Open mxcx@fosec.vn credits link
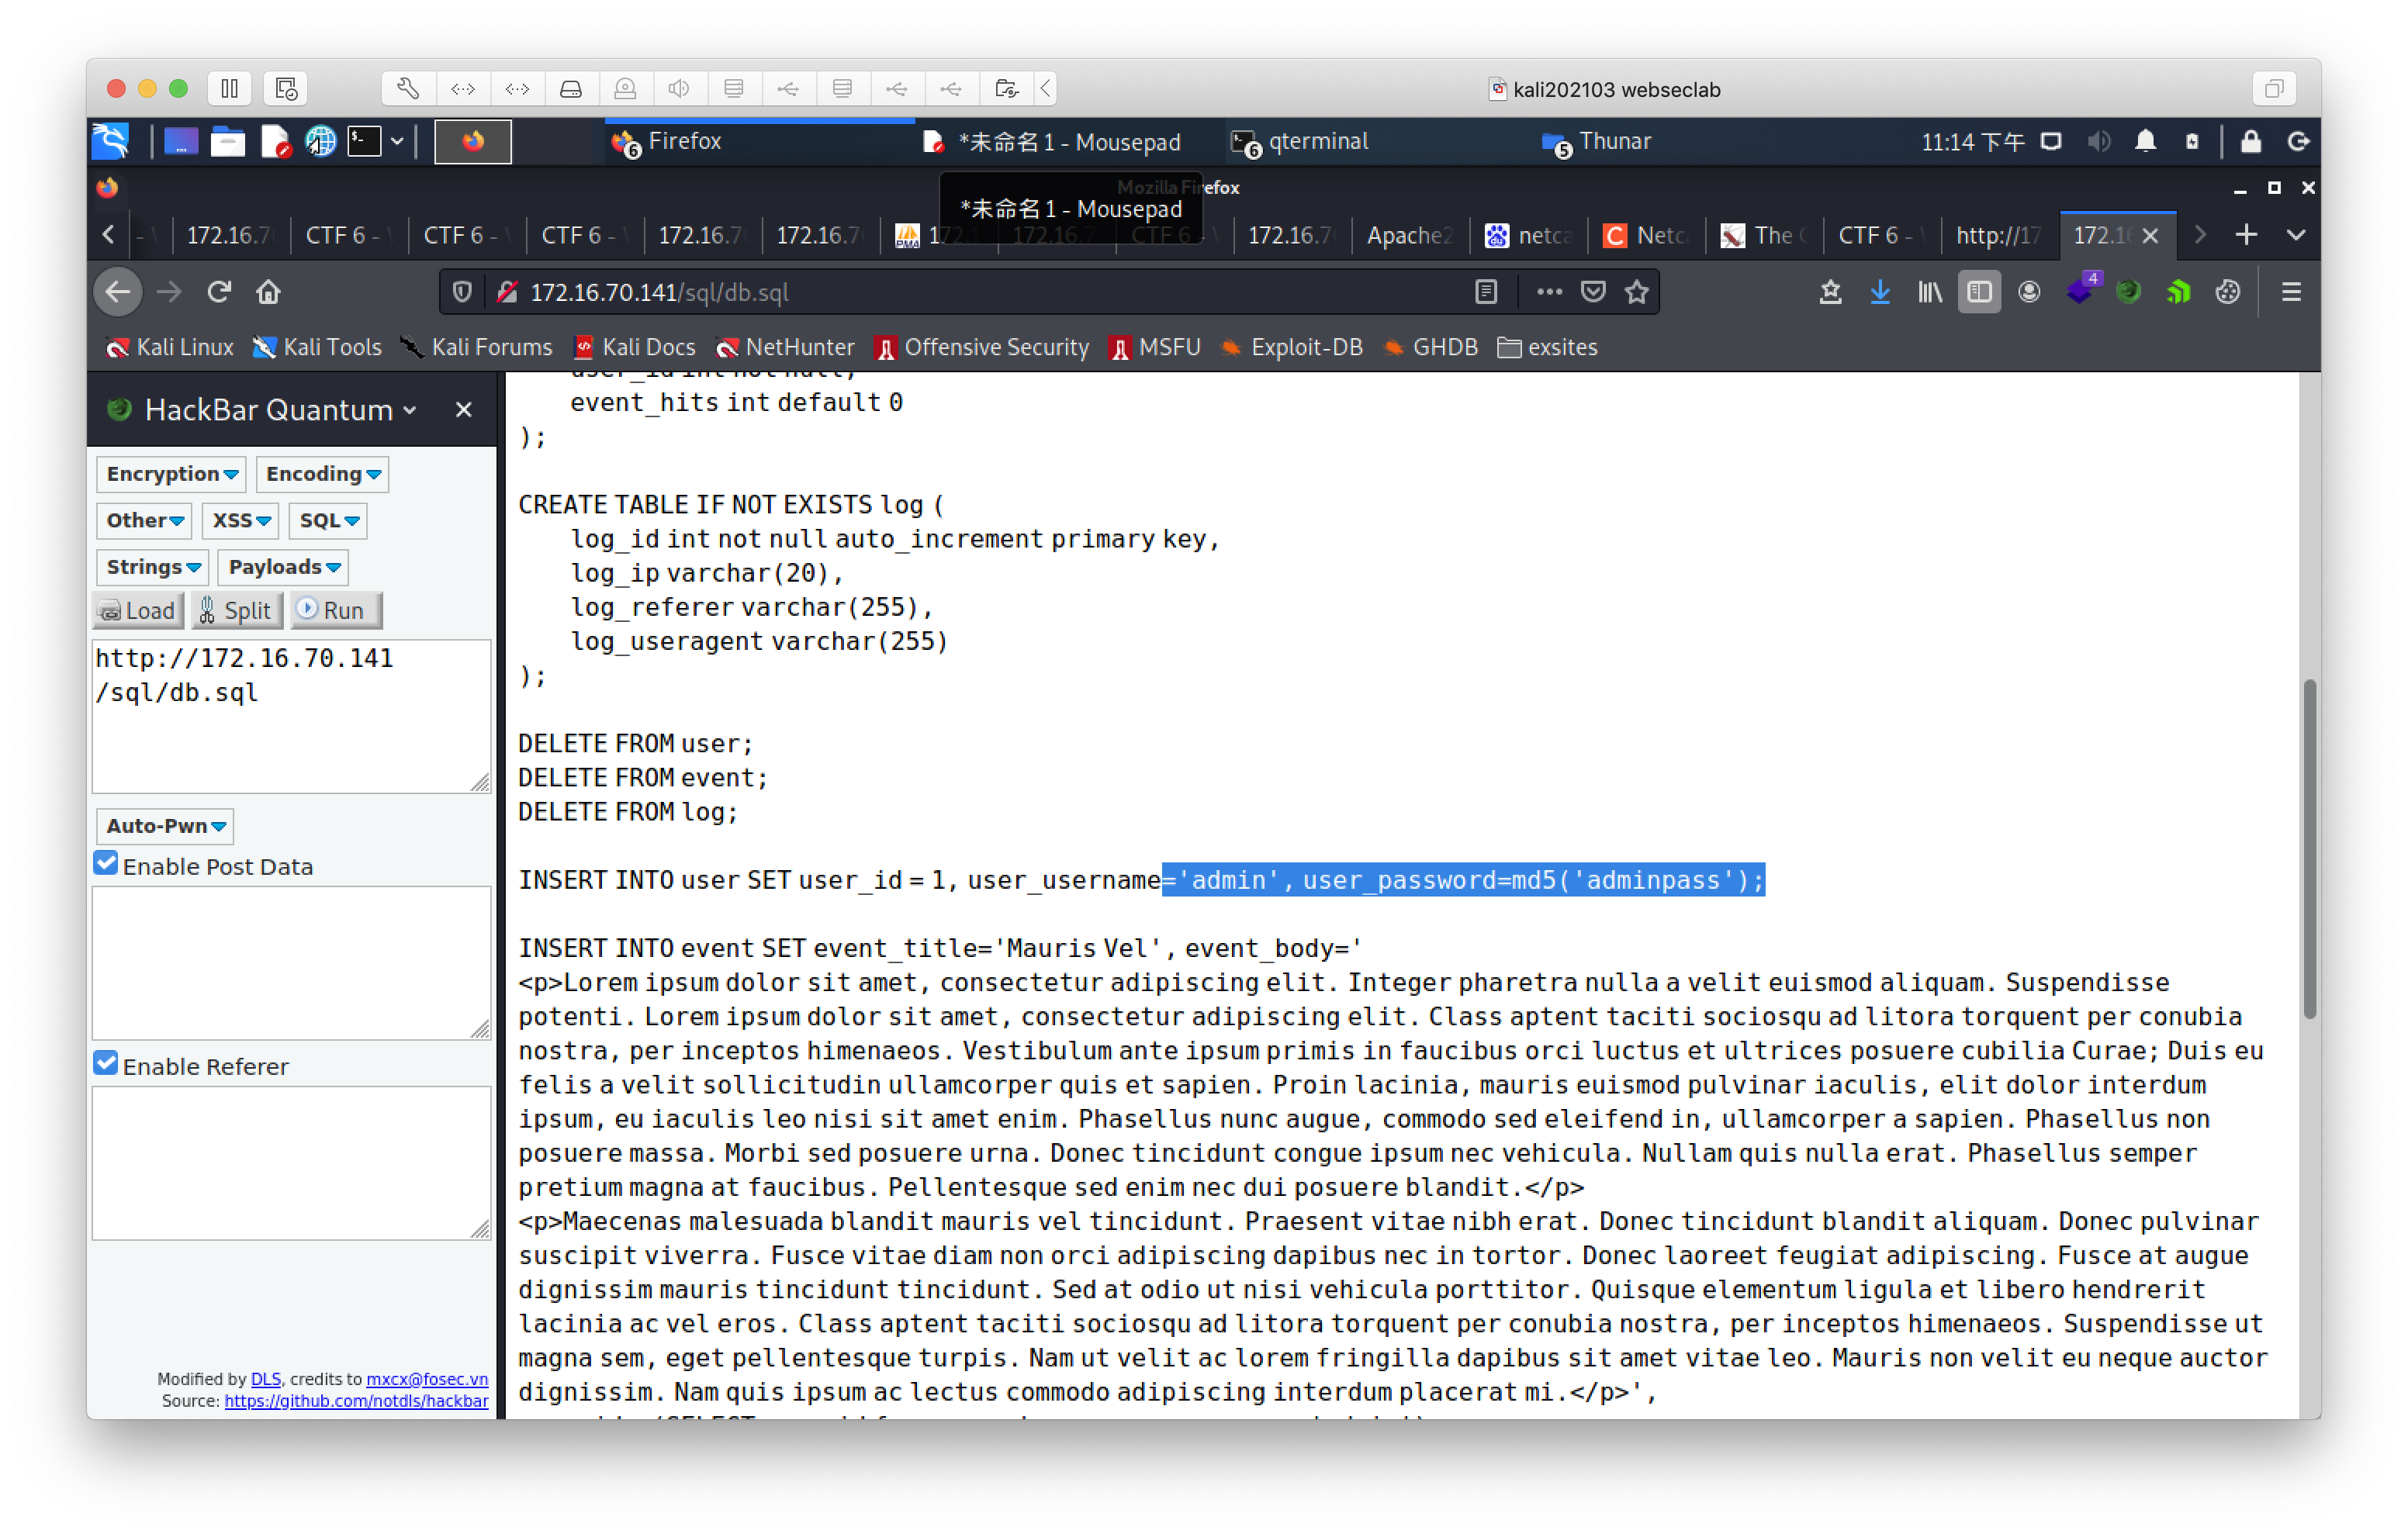2408x1534 pixels. pyautogui.click(x=427, y=1379)
